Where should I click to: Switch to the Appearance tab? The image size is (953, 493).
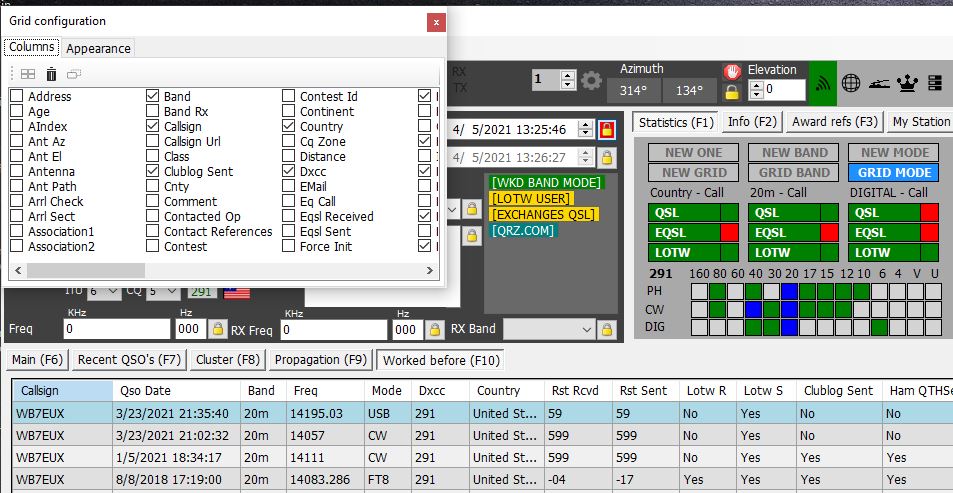(x=98, y=48)
